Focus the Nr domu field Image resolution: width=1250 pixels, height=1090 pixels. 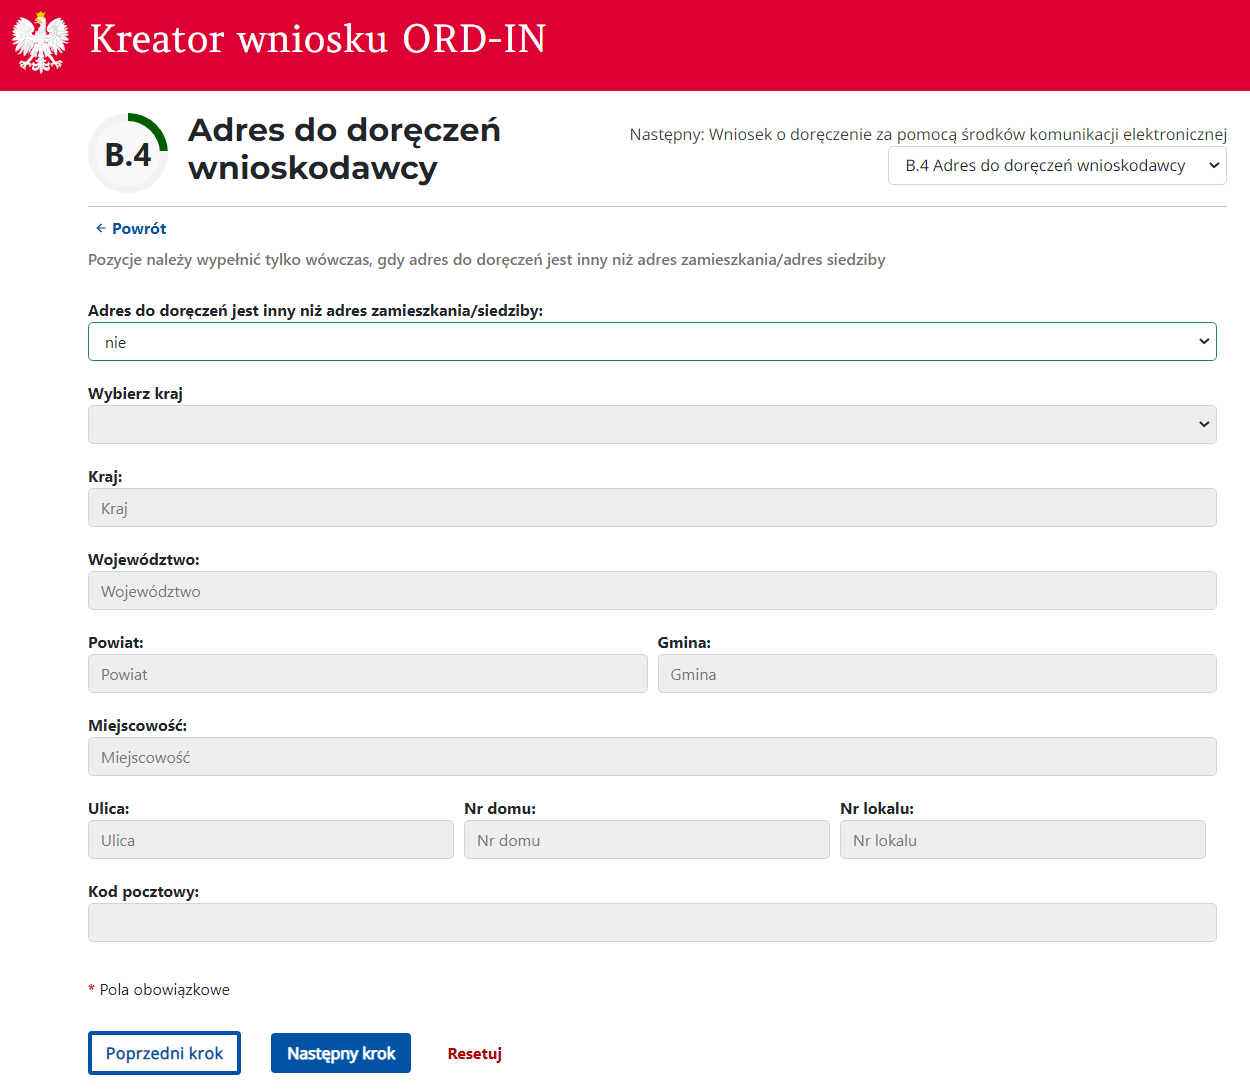(646, 840)
